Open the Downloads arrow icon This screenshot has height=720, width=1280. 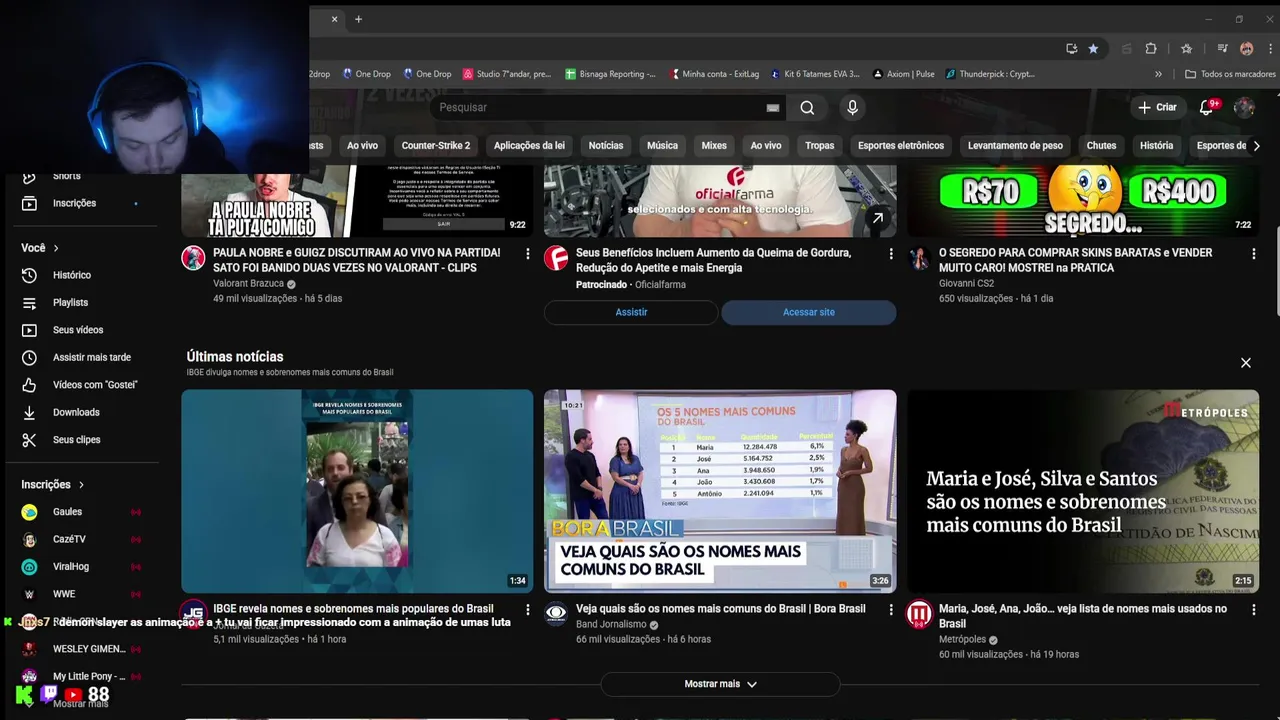coord(29,412)
